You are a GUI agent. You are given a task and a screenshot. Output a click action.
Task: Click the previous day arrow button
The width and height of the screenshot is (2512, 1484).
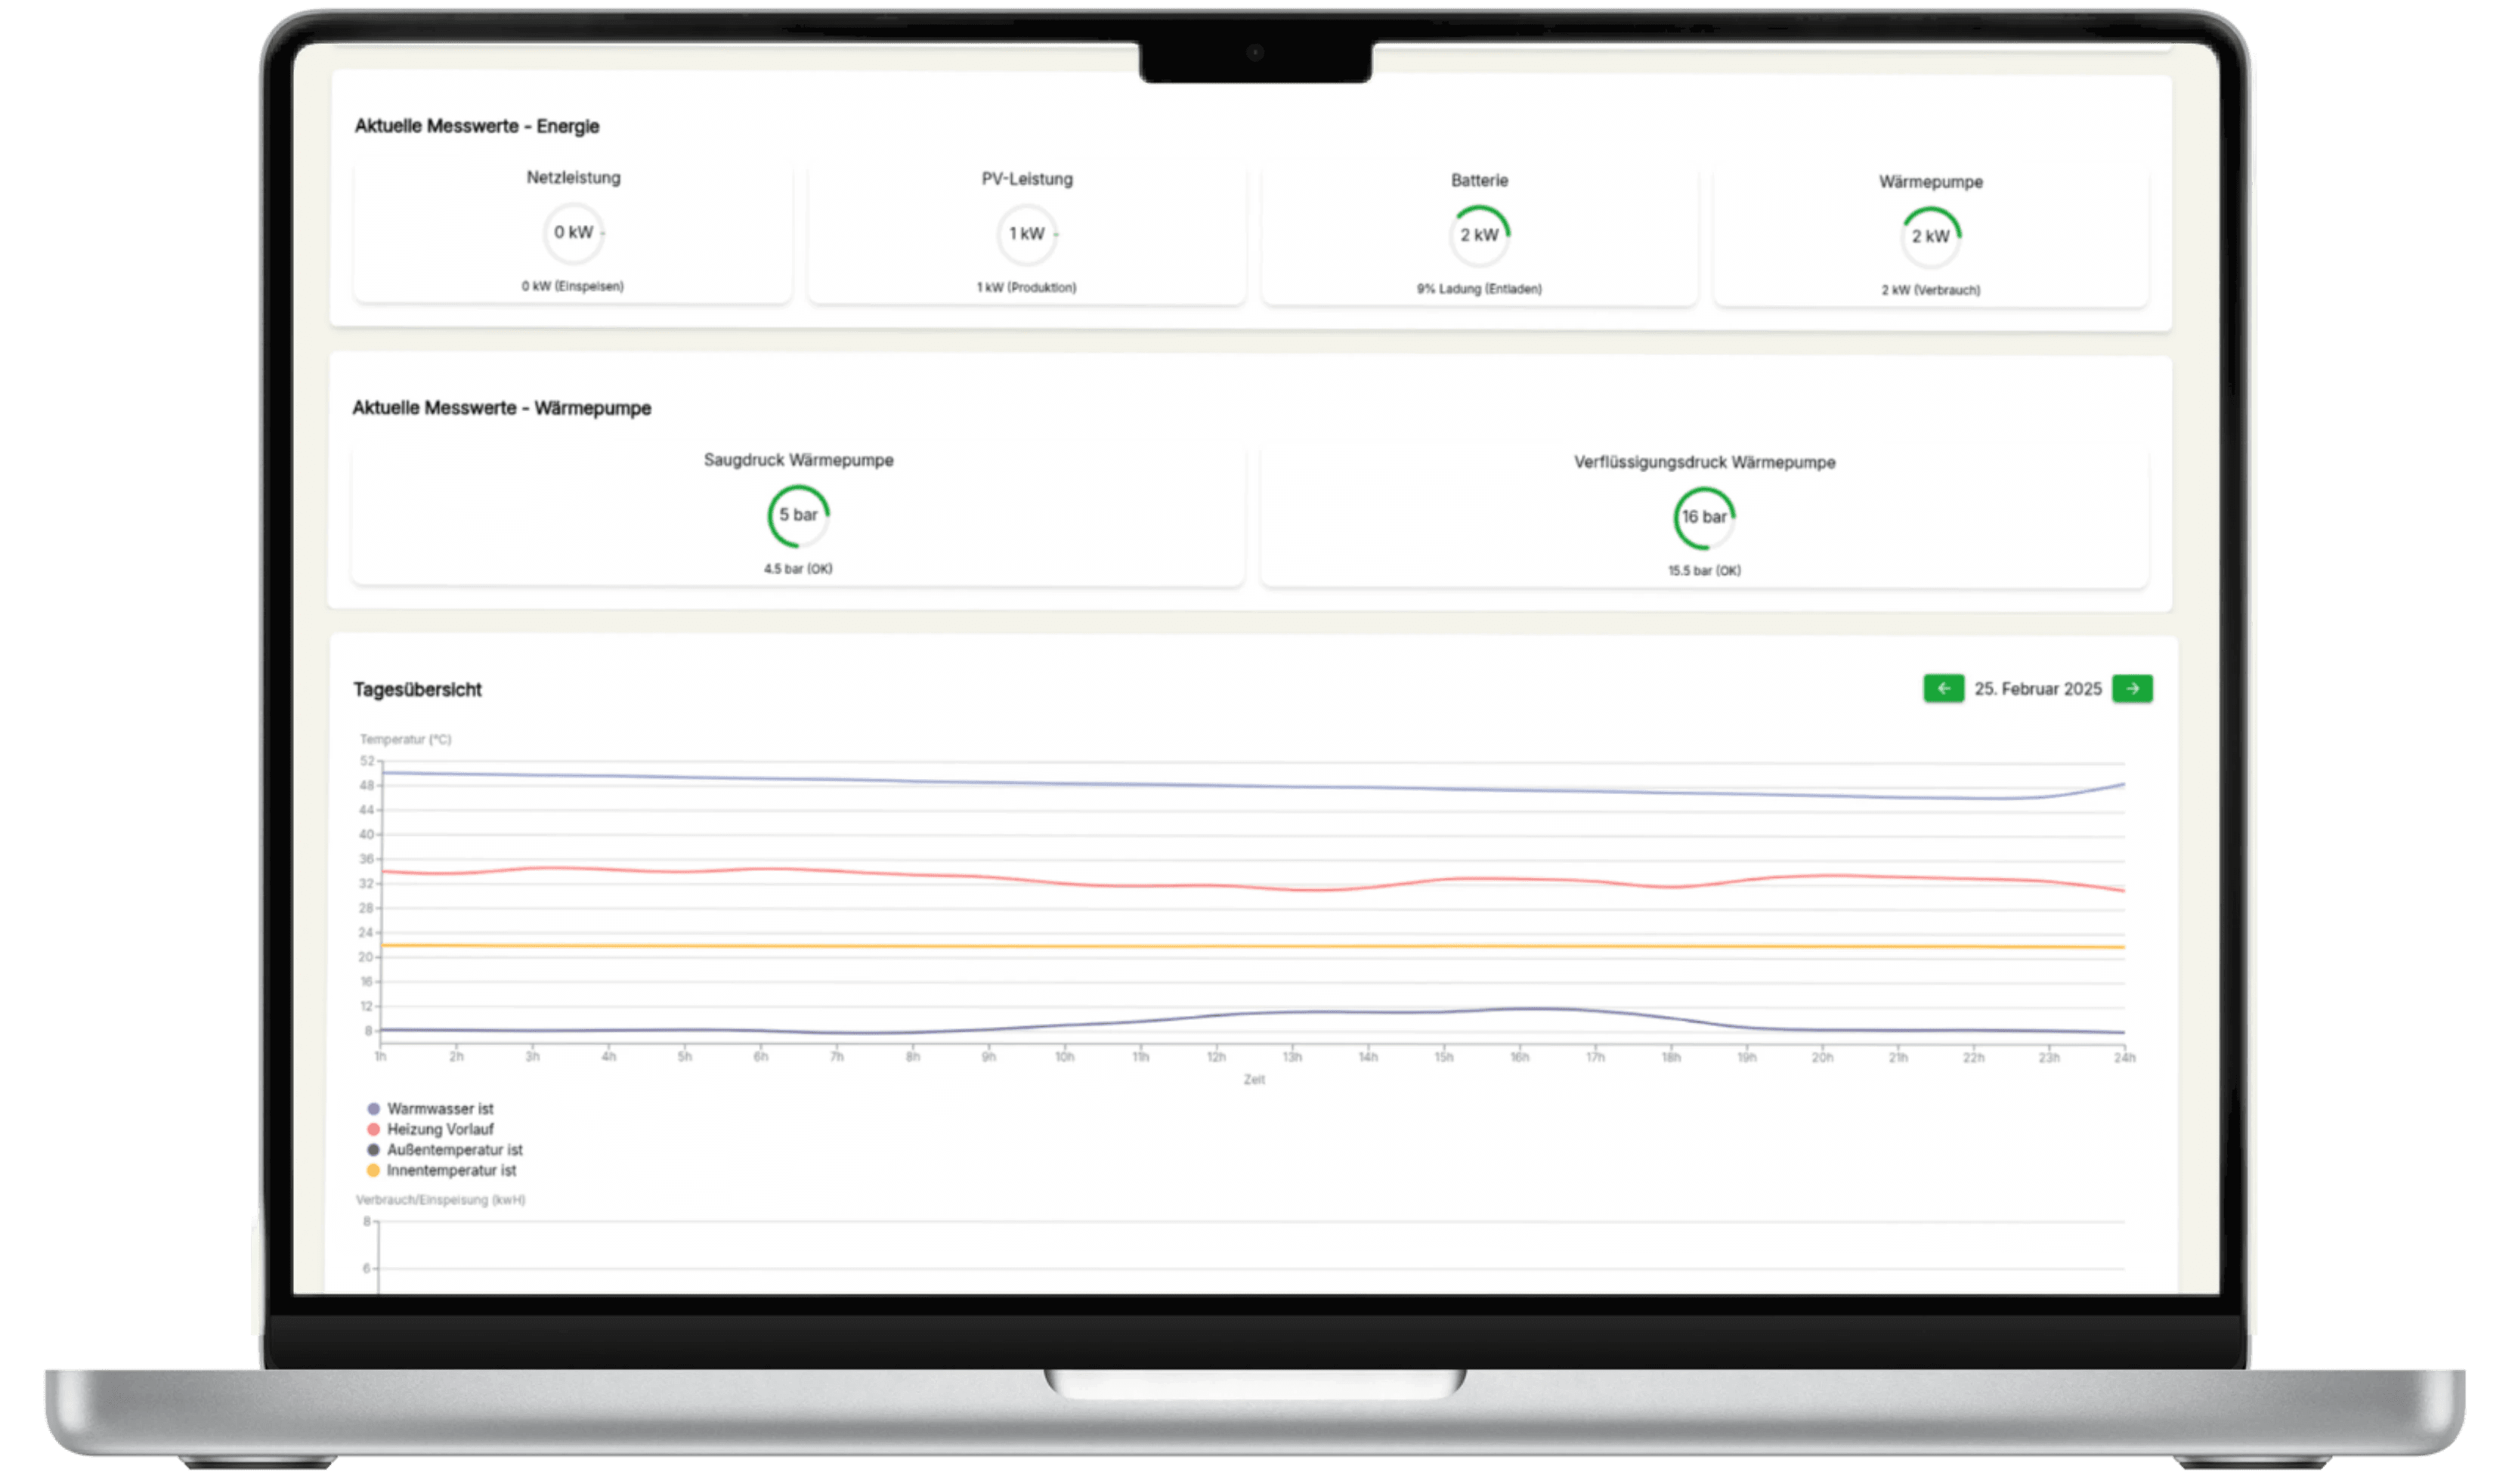tap(1943, 688)
